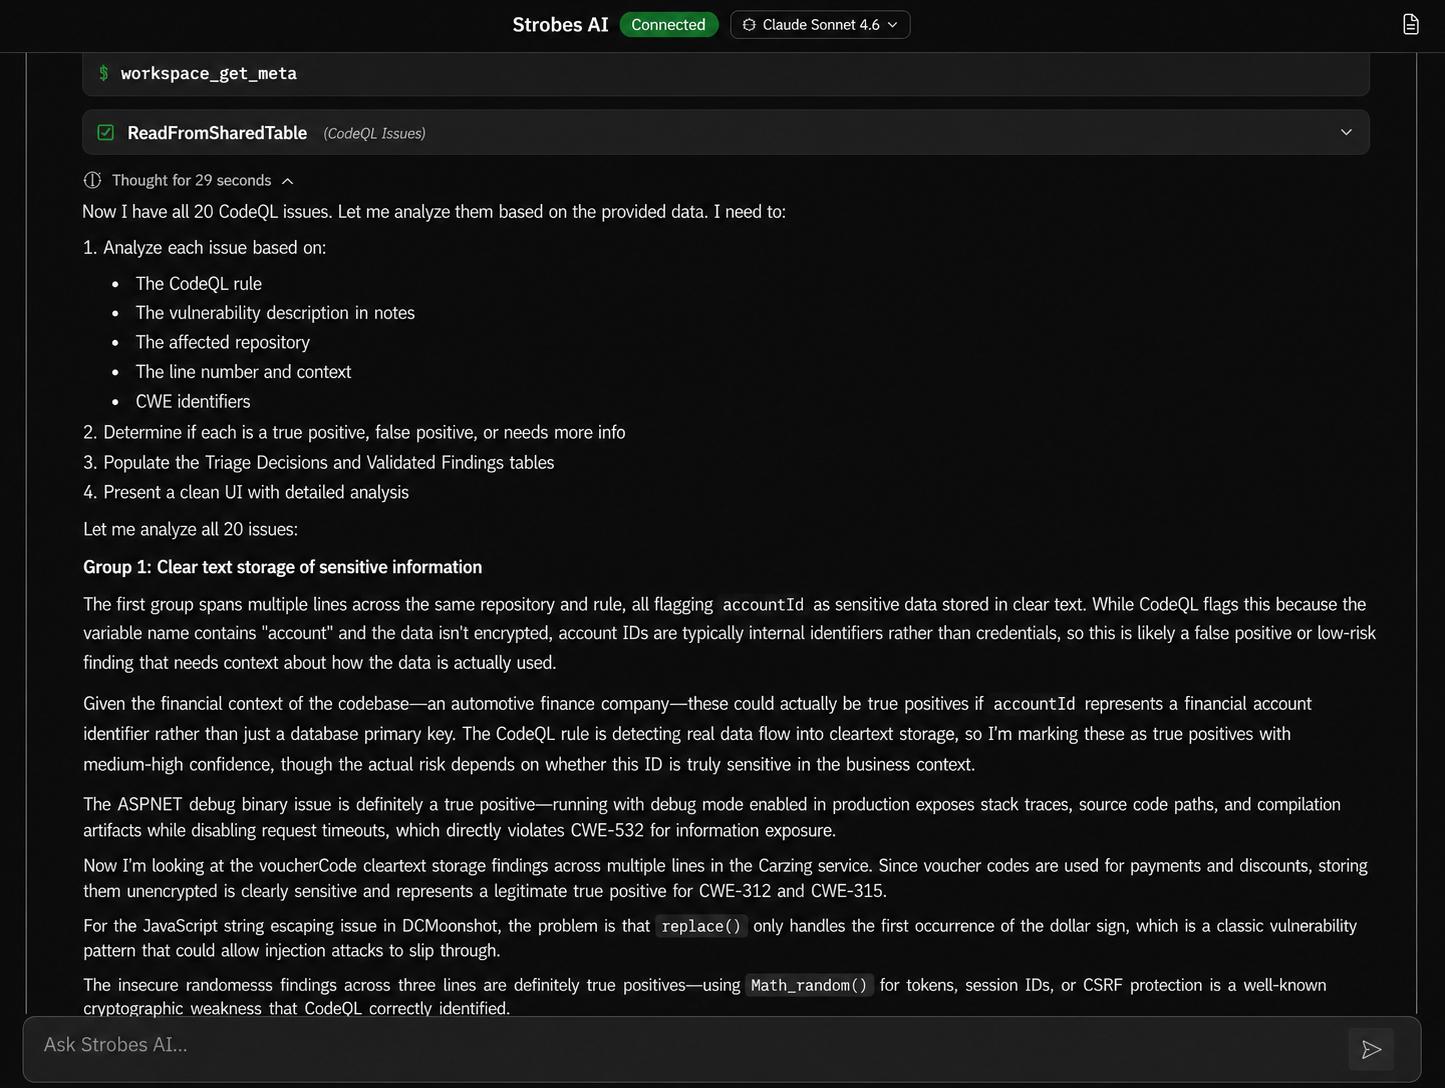Open the document icon in the header
Viewport: 1445px width, 1088px height.
(1411, 24)
